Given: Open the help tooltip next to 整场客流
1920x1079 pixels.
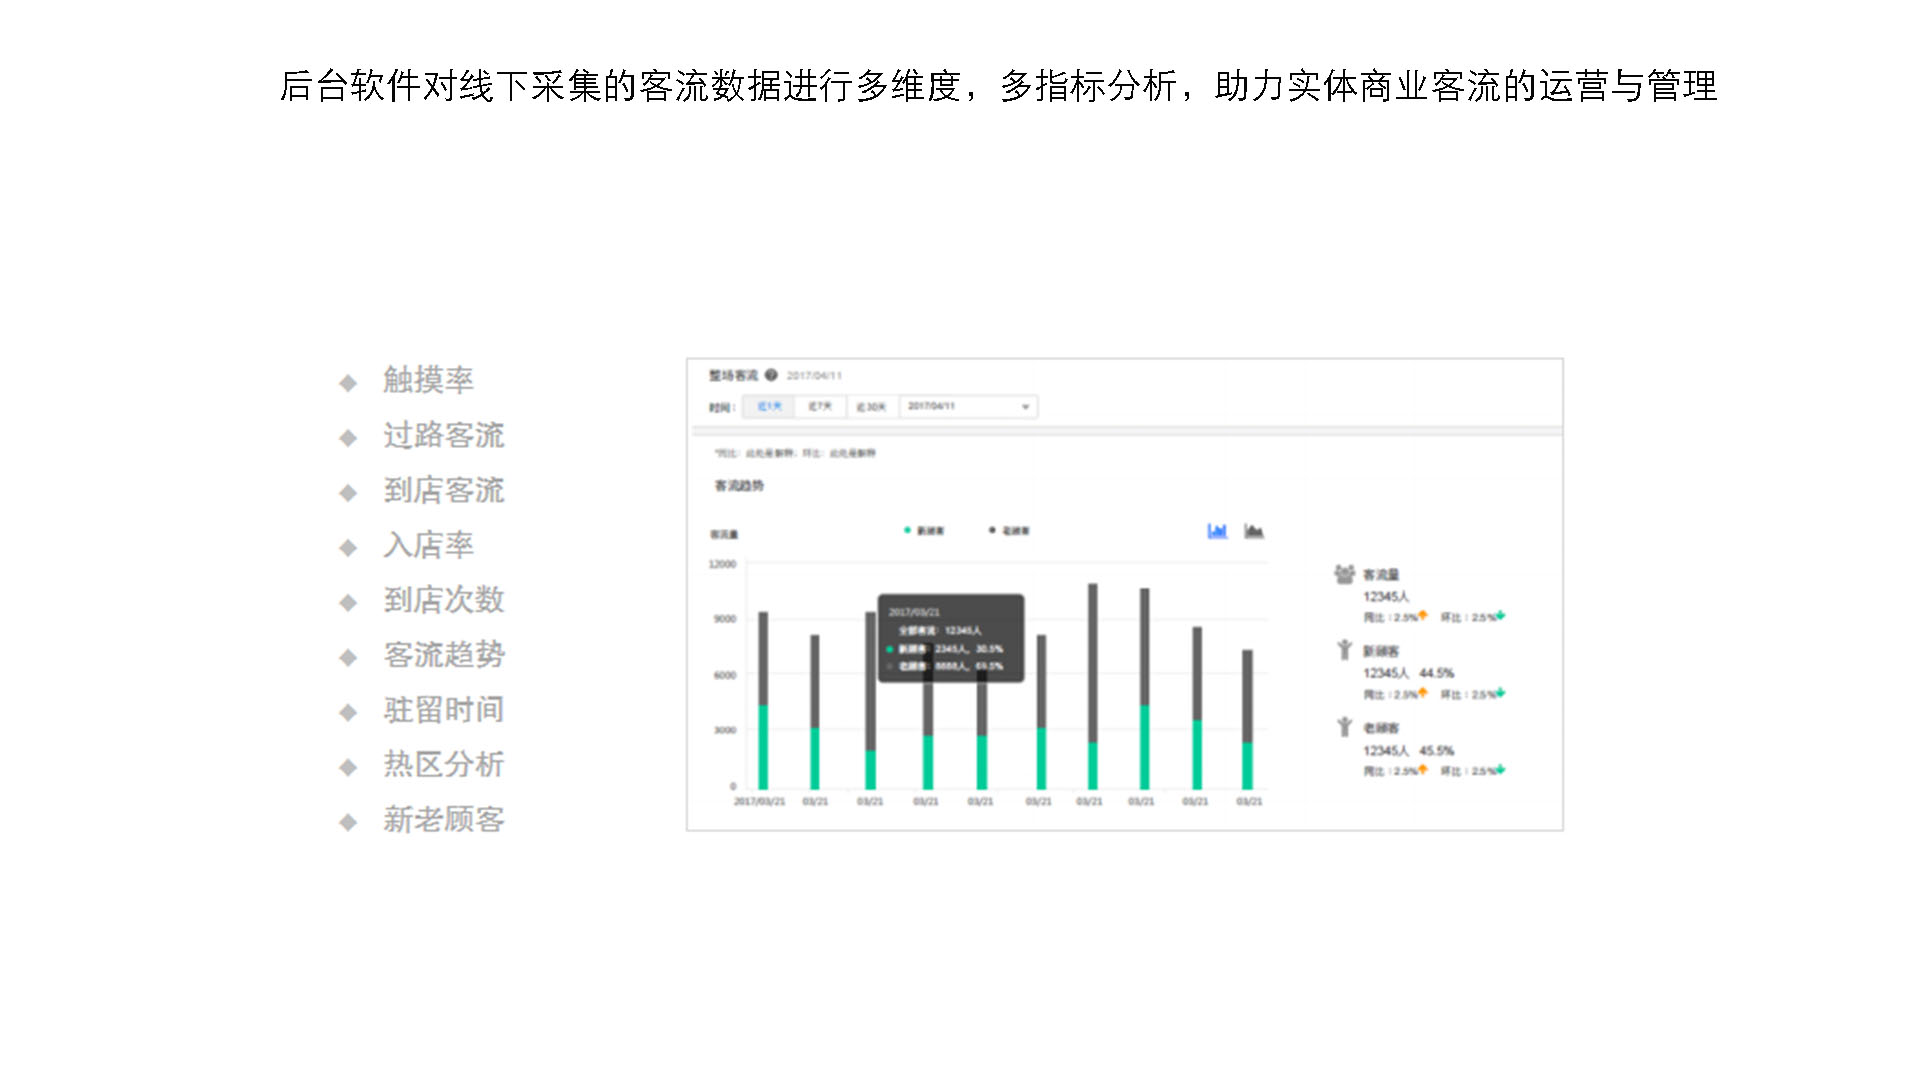Looking at the screenshot, I should (770, 374).
